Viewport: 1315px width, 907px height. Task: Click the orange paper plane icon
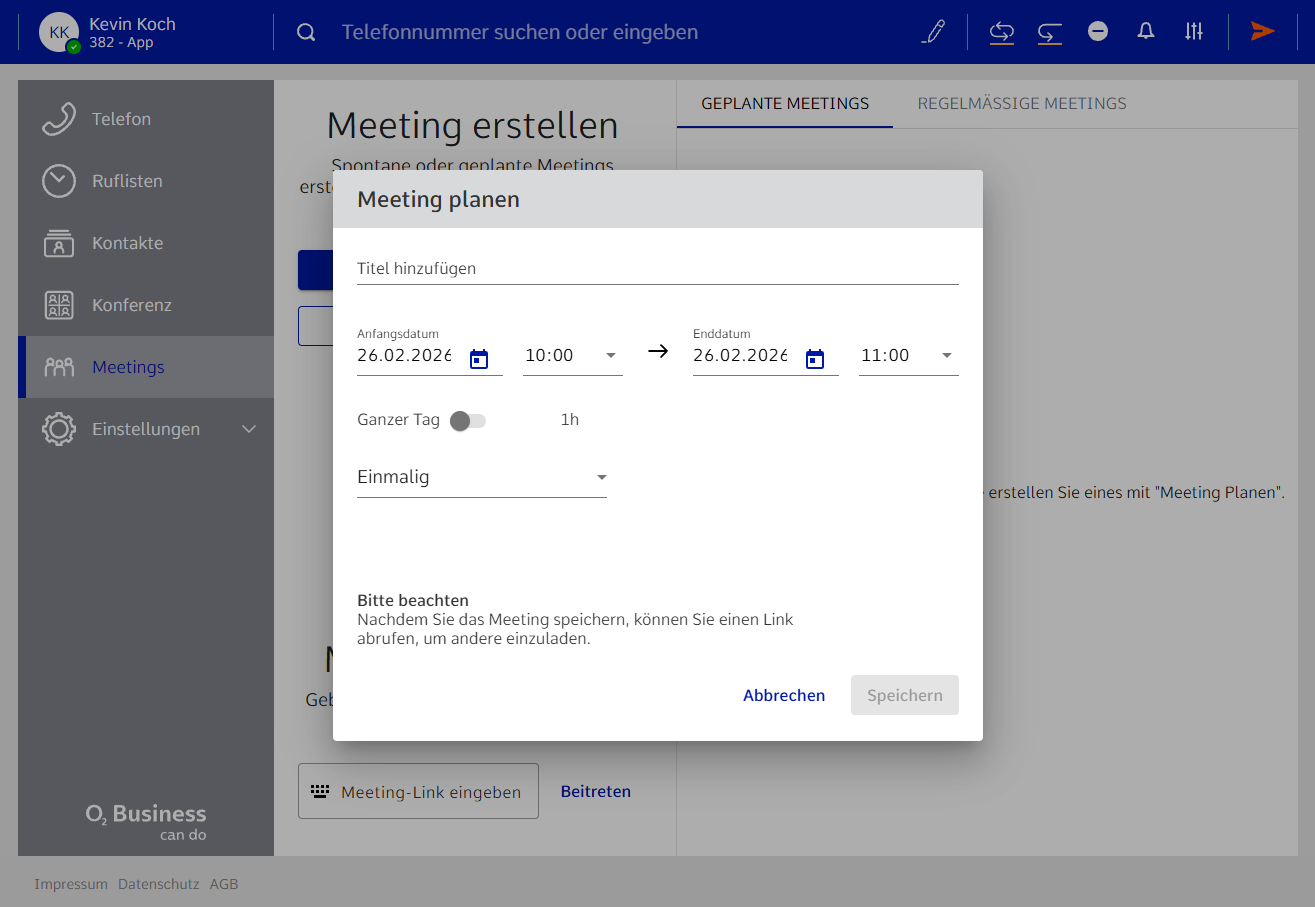(x=1263, y=32)
